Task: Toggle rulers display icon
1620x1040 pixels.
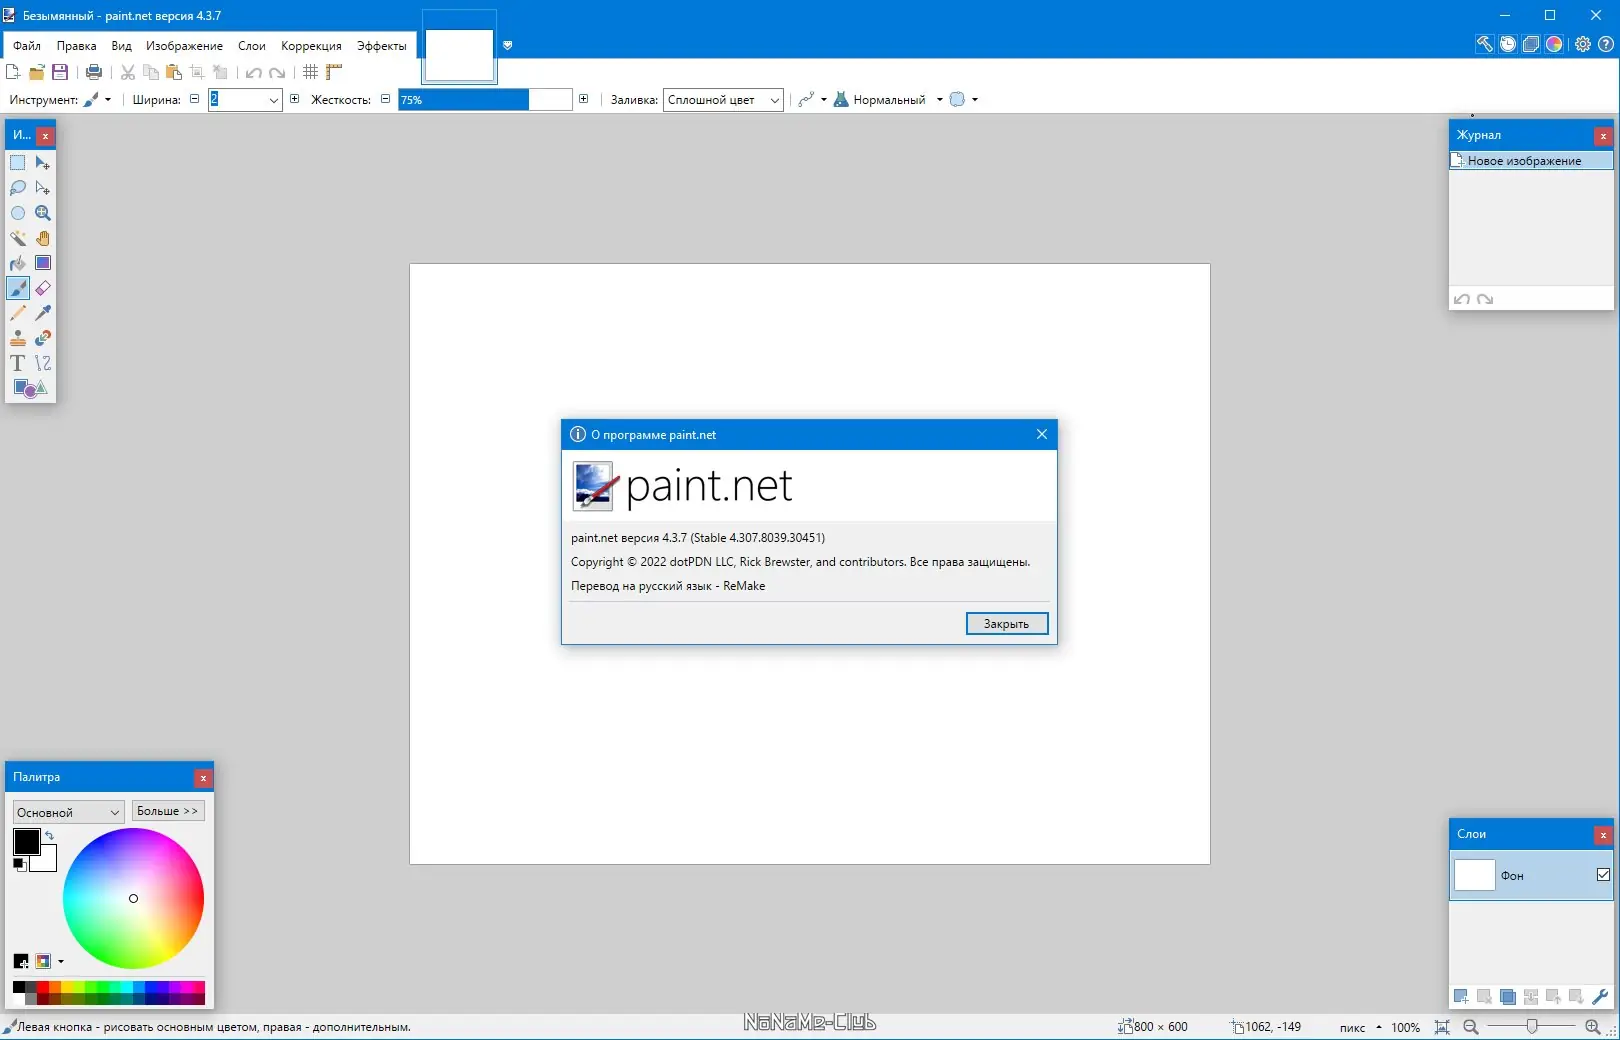Action: pyautogui.click(x=334, y=72)
